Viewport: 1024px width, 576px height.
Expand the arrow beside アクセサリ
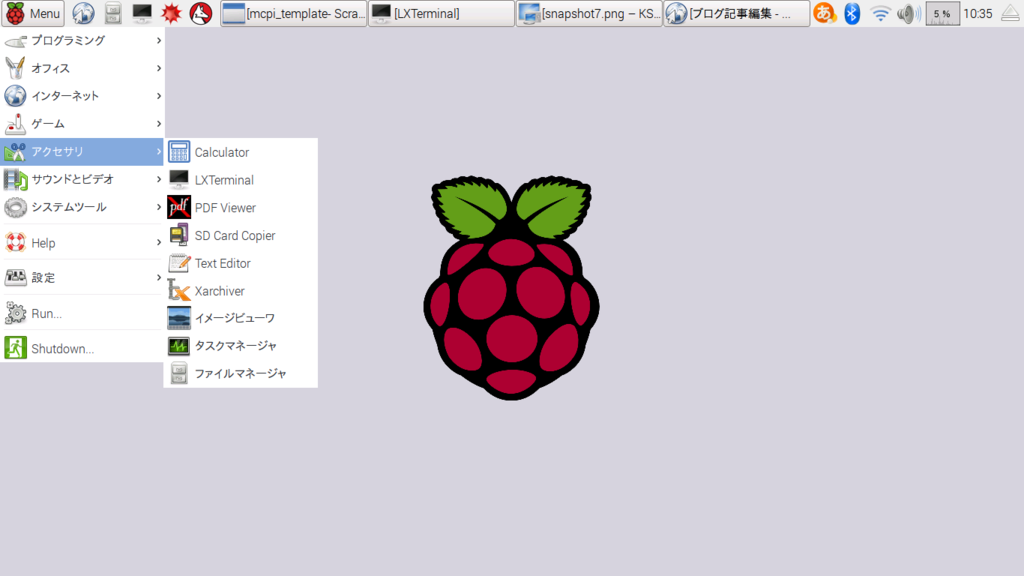coord(159,152)
